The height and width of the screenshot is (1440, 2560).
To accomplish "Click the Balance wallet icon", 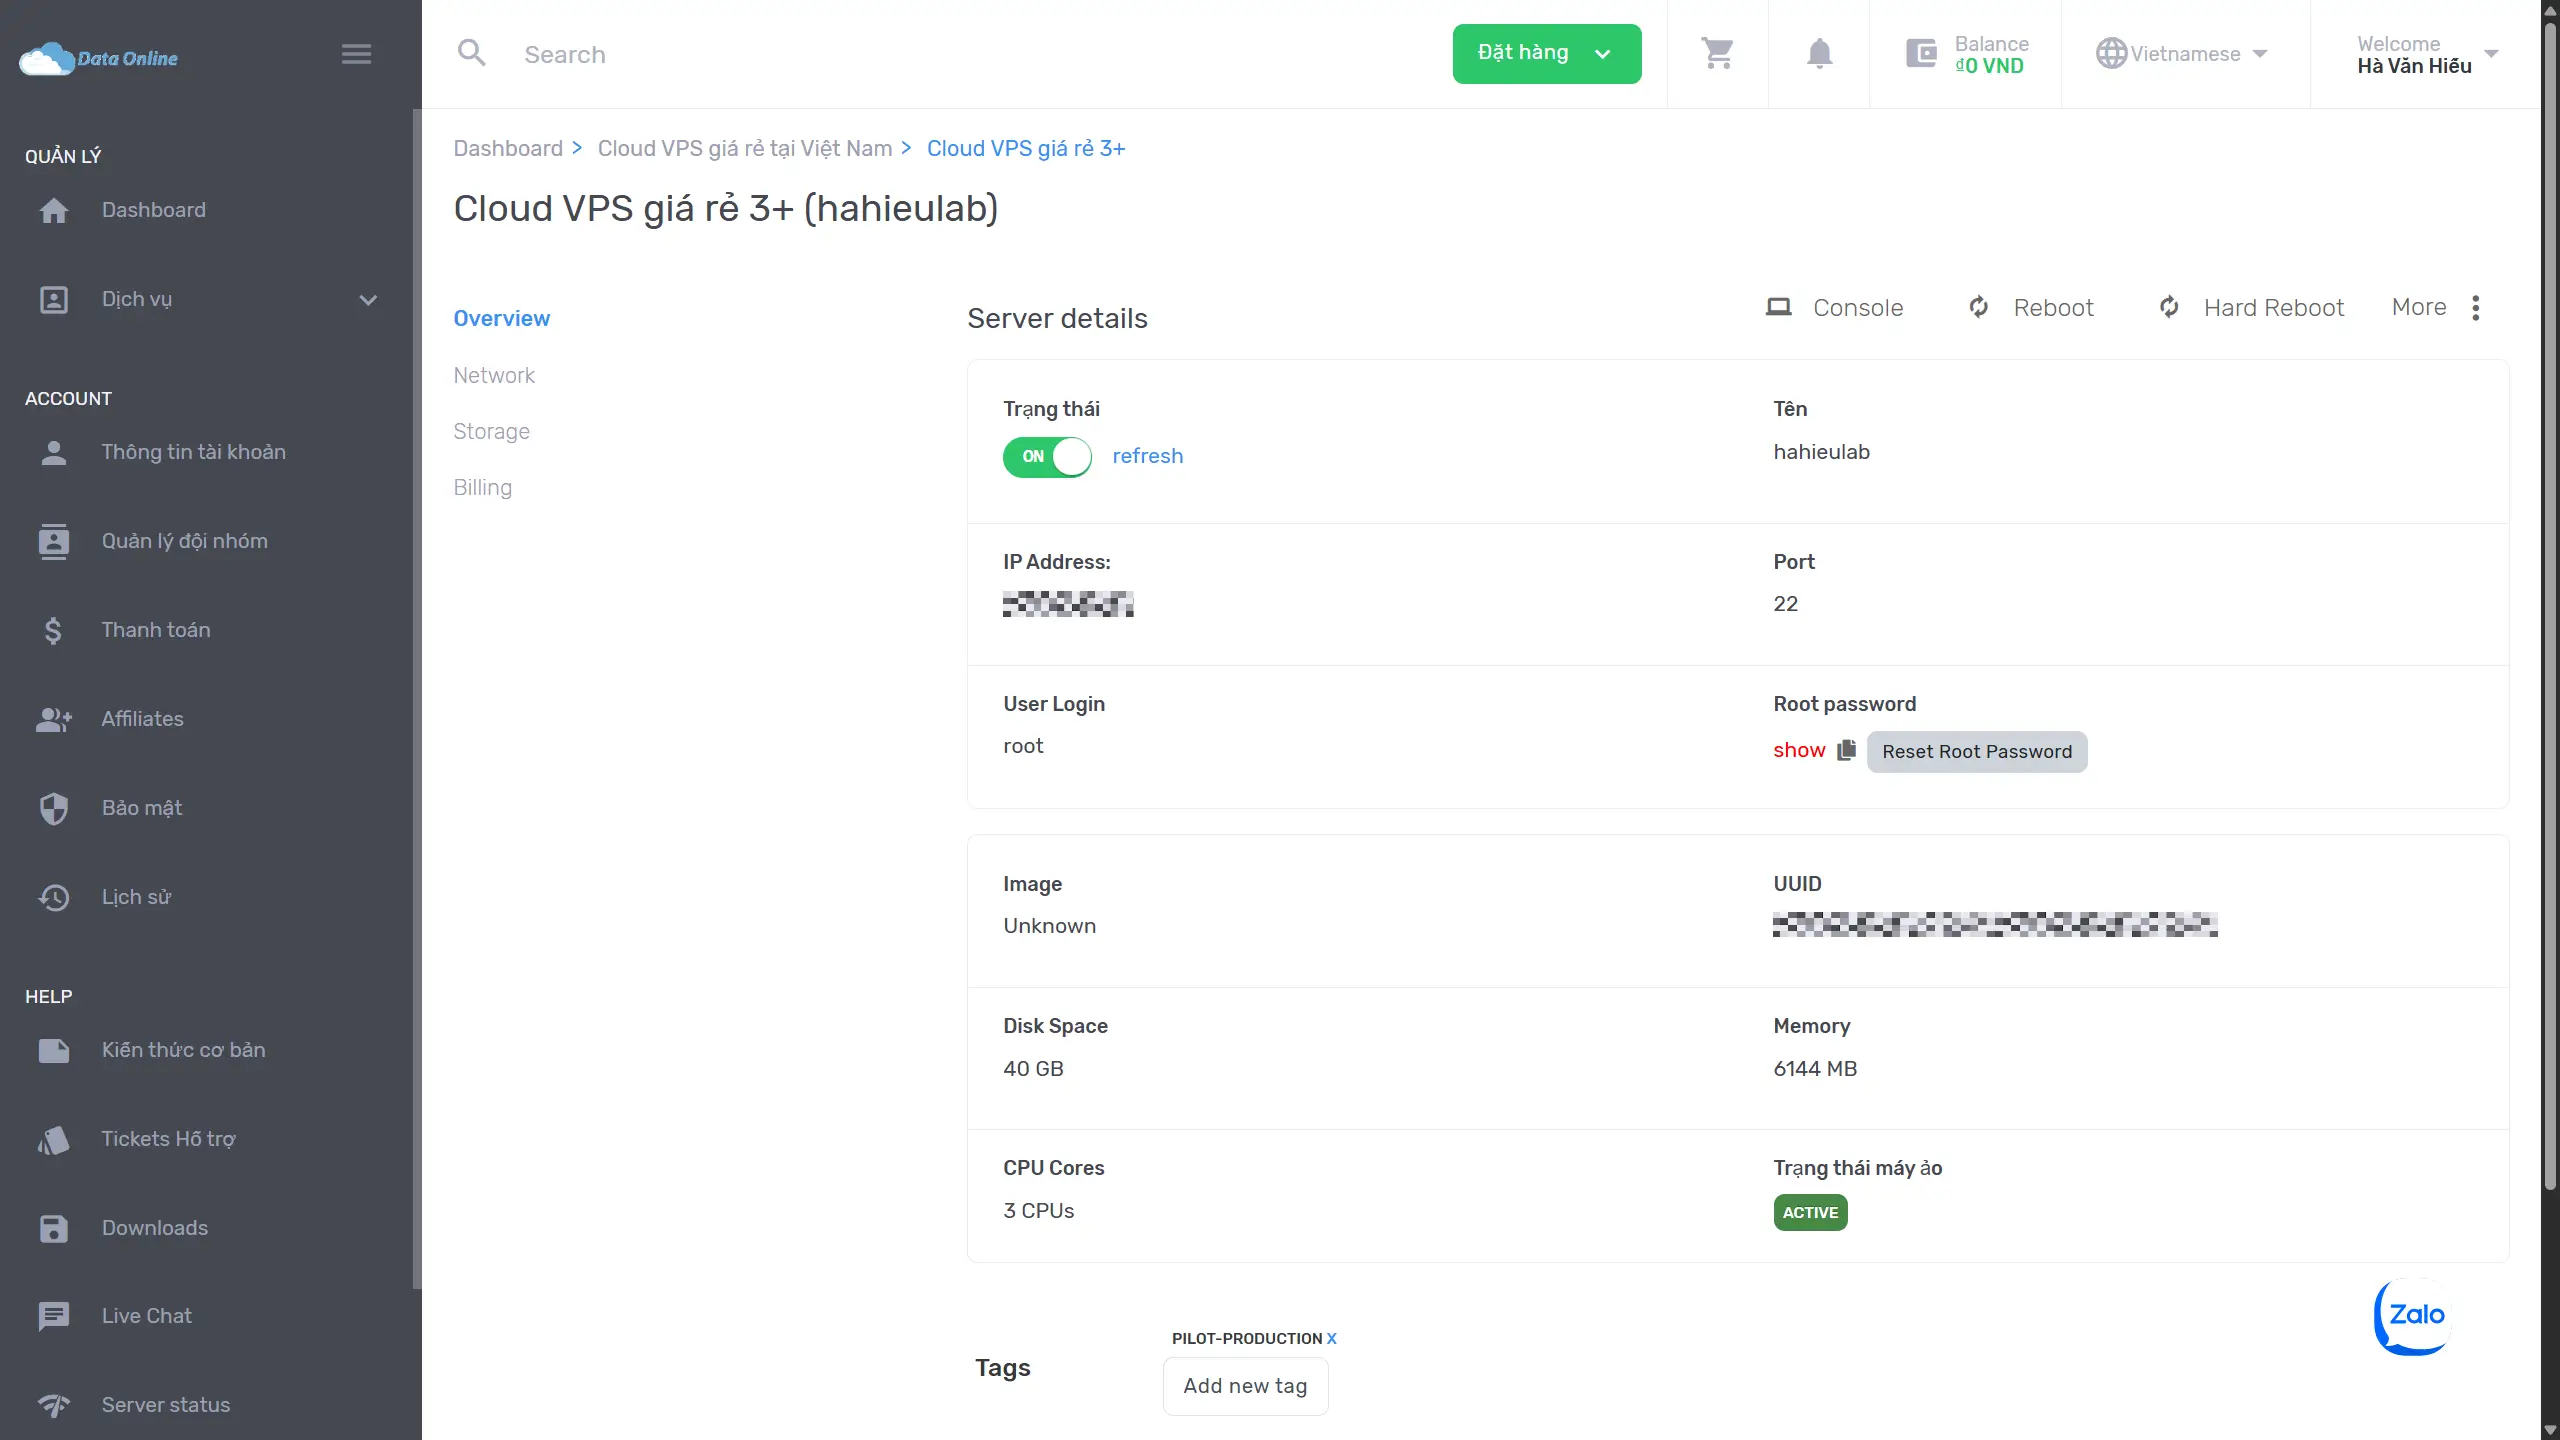I will pos(1921,53).
